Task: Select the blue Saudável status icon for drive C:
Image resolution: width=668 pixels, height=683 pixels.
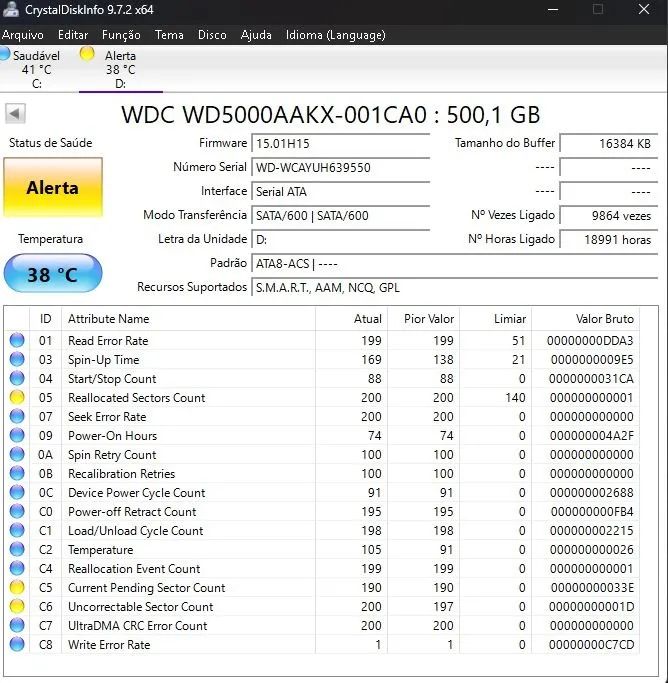Action: [4, 54]
